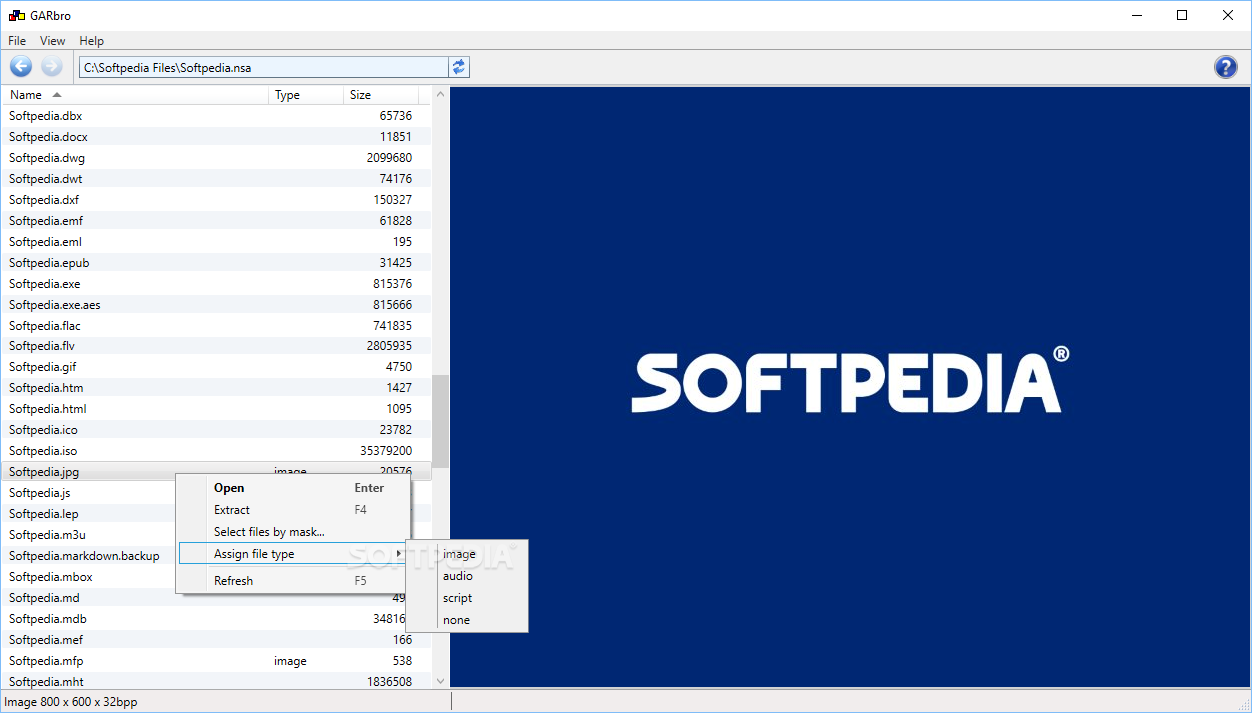Open the blue help question mark icon
1252x713 pixels.
1226,67
